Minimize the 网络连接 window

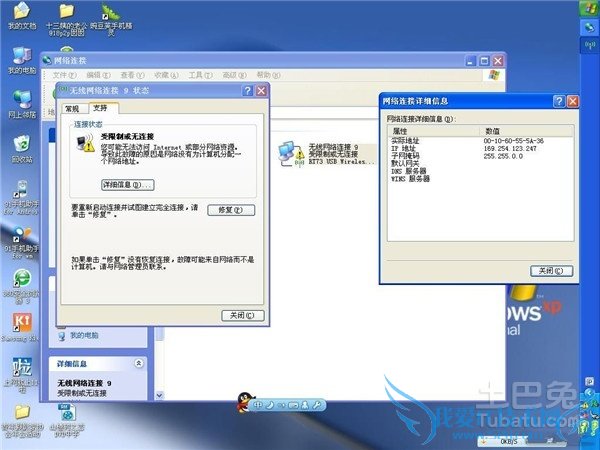[471, 61]
